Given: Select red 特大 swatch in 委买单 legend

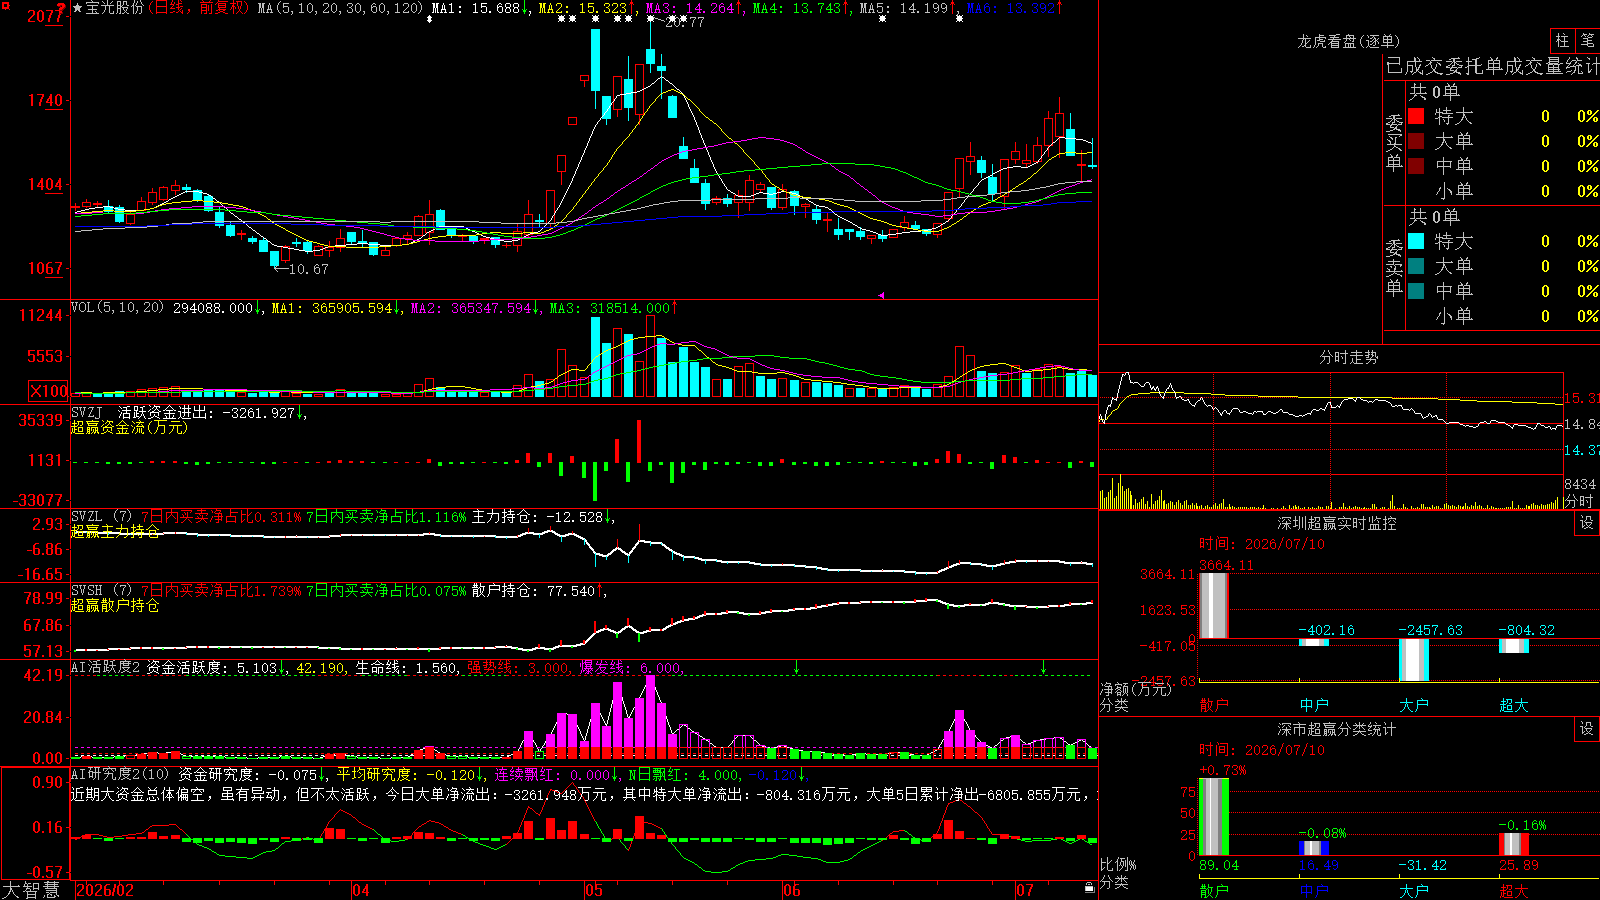Looking at the screenshot, I should tap(1416, 116).
